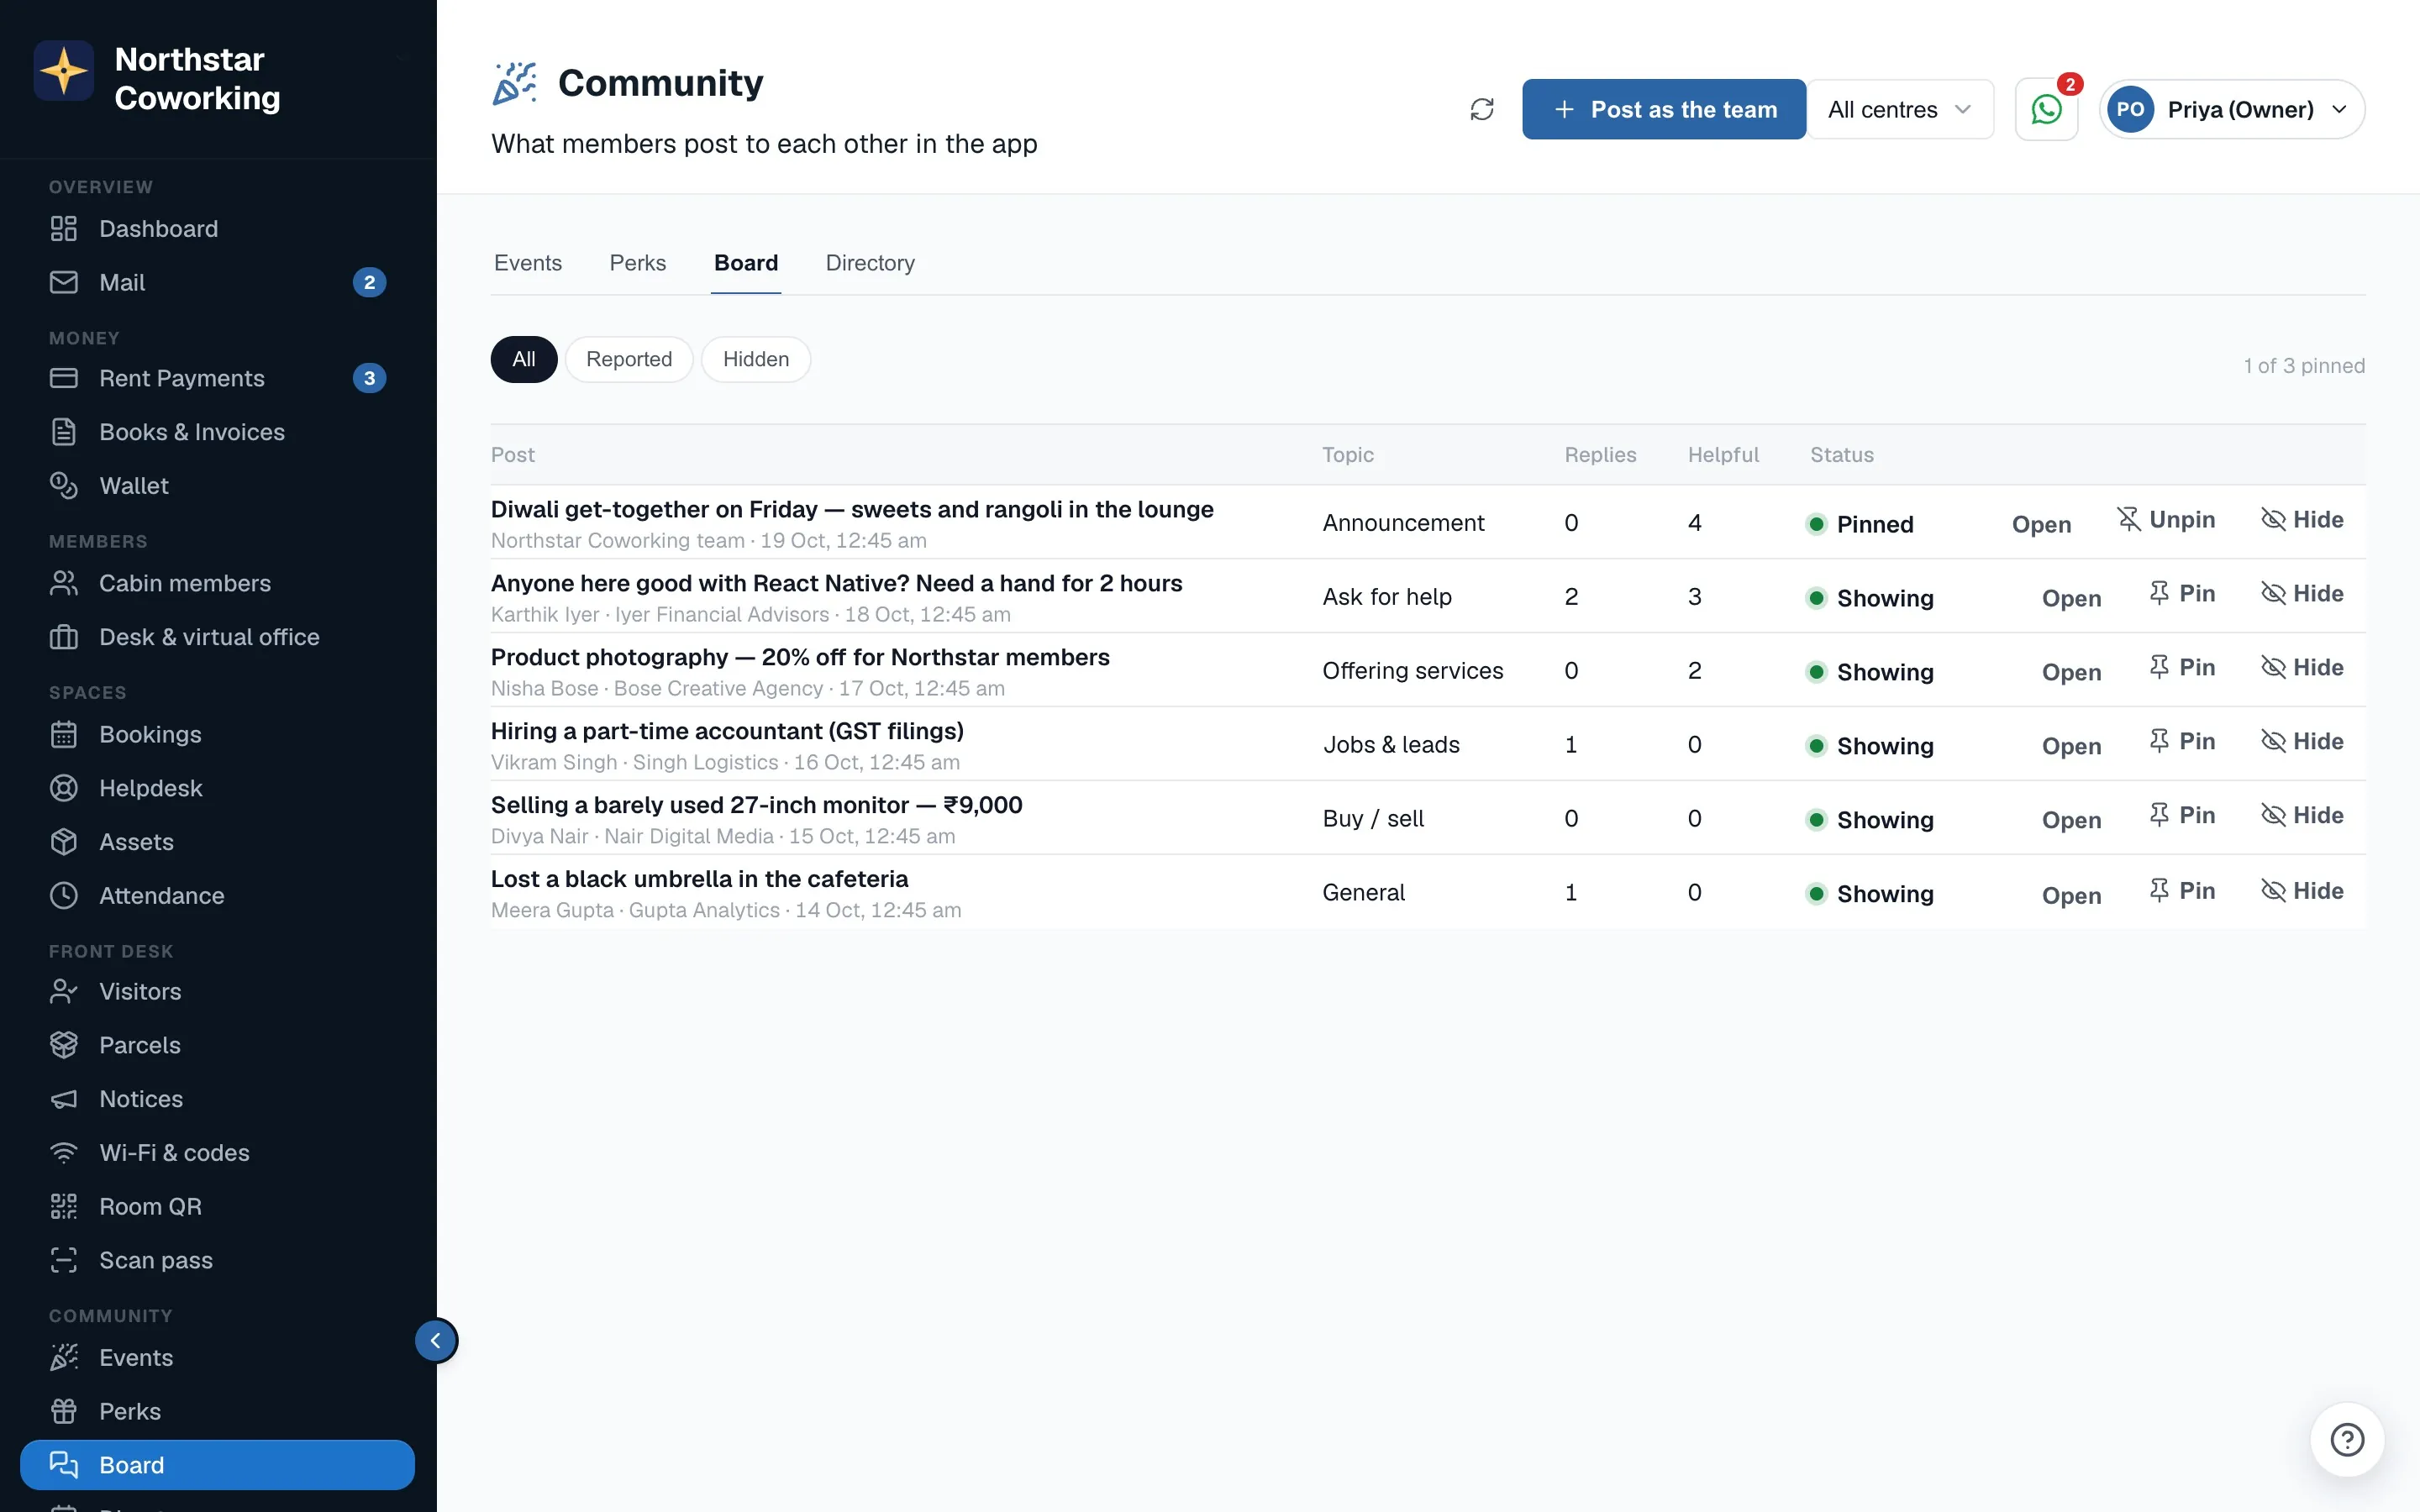2420x1512 pixels.
Task: Pin the 27-inch monitor post
Action: tap(2182, 816)
